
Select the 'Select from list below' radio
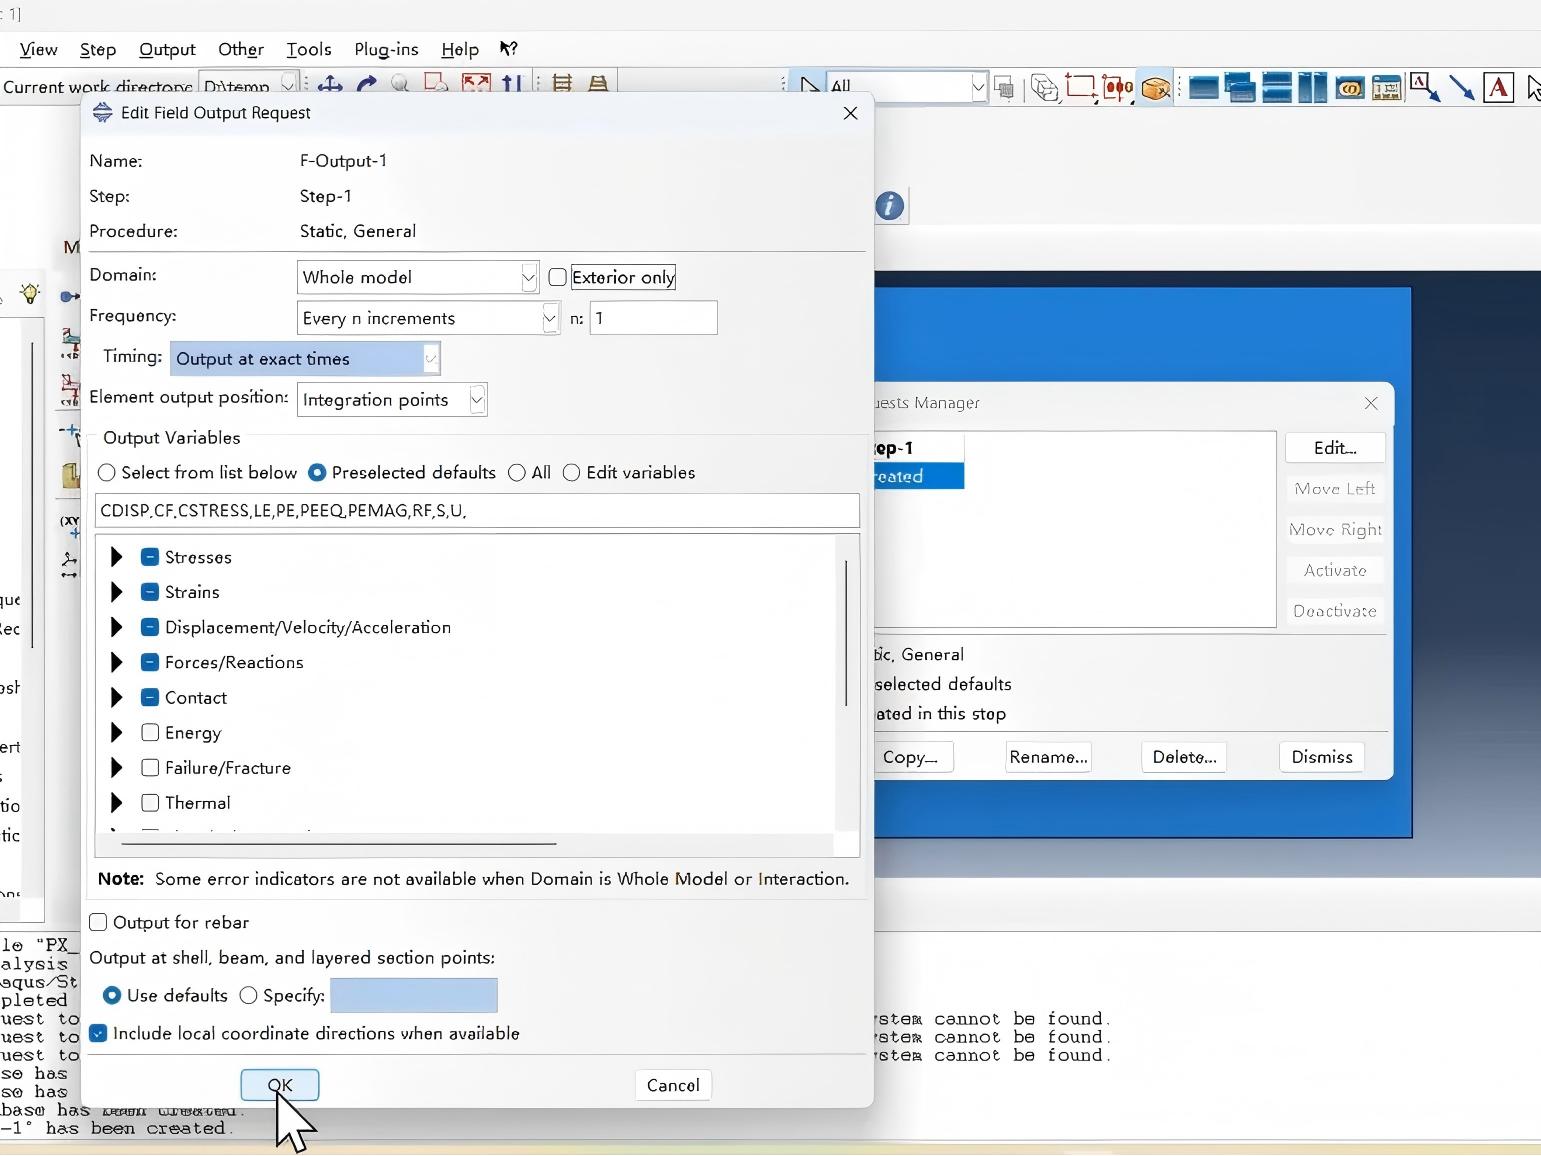click(107, 473)
